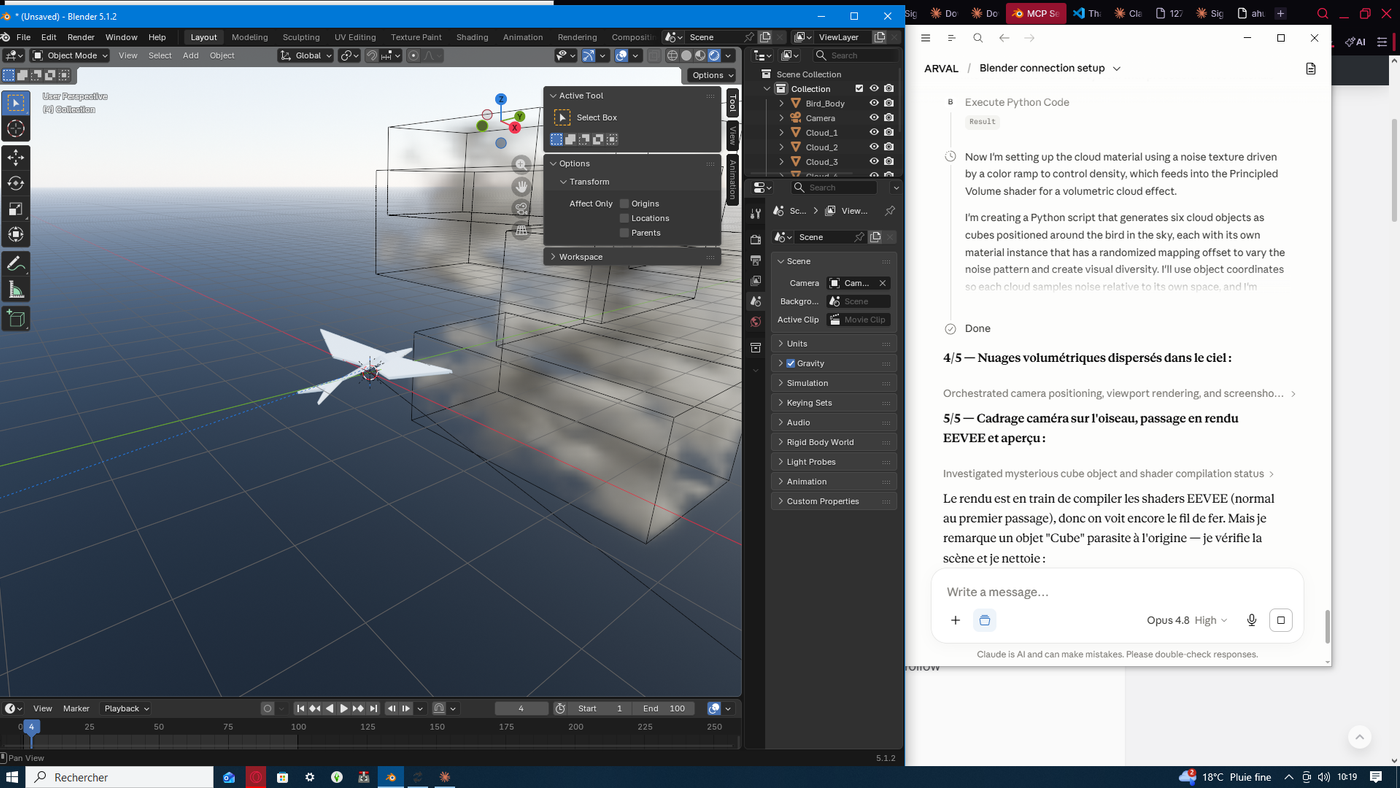Select the Annotate pencil tool
1400x788 pixels.
coord(16,264)
